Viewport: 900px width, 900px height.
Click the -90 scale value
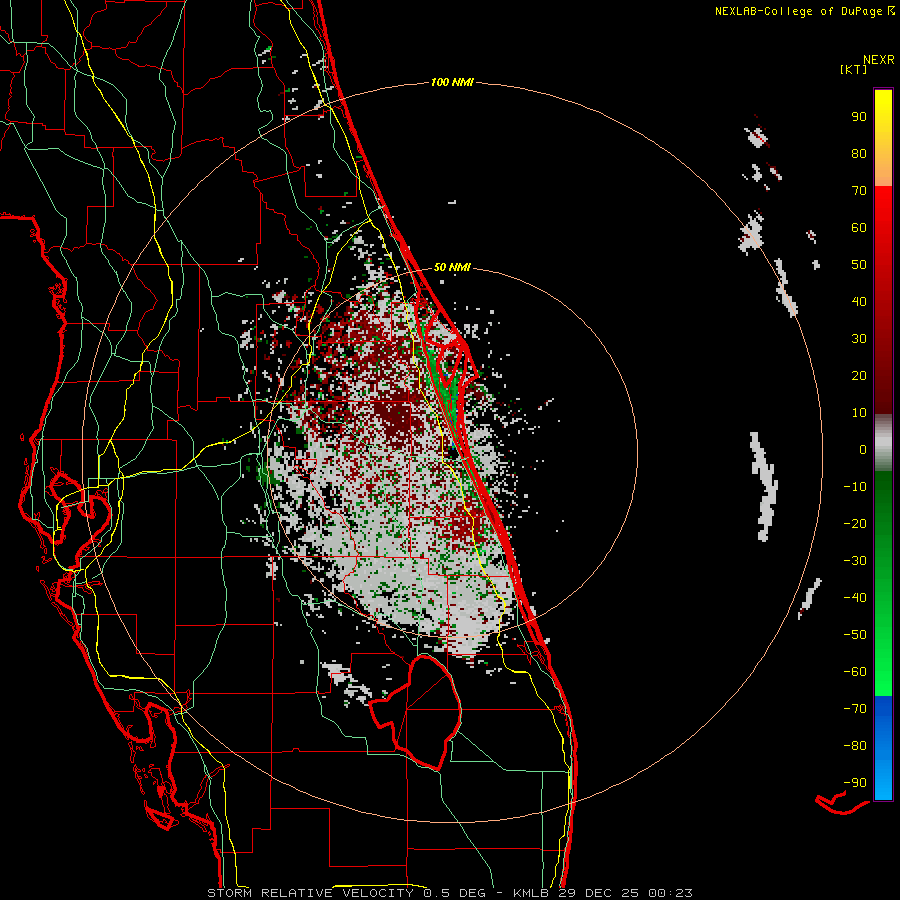coord(855,783)
